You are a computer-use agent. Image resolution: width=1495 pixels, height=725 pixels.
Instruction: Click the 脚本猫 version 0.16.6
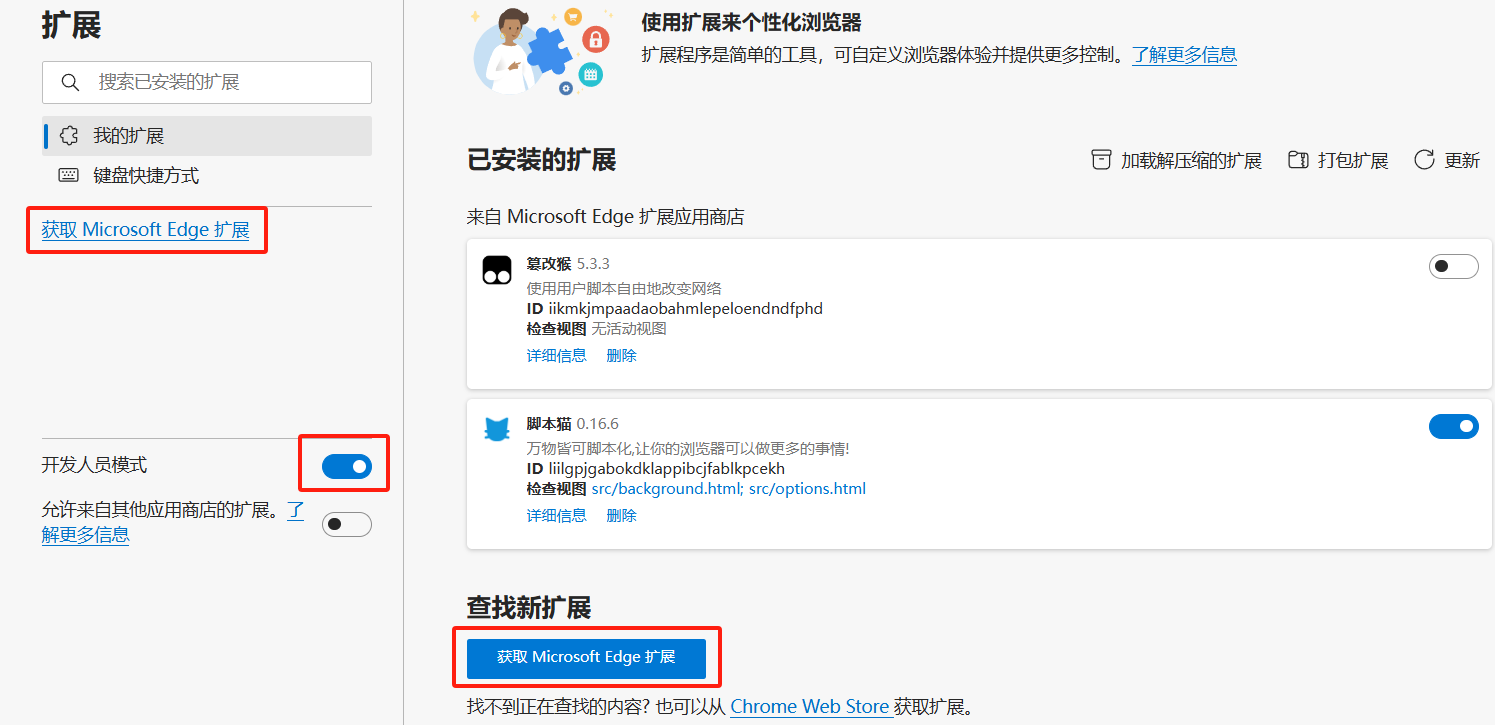597,424
